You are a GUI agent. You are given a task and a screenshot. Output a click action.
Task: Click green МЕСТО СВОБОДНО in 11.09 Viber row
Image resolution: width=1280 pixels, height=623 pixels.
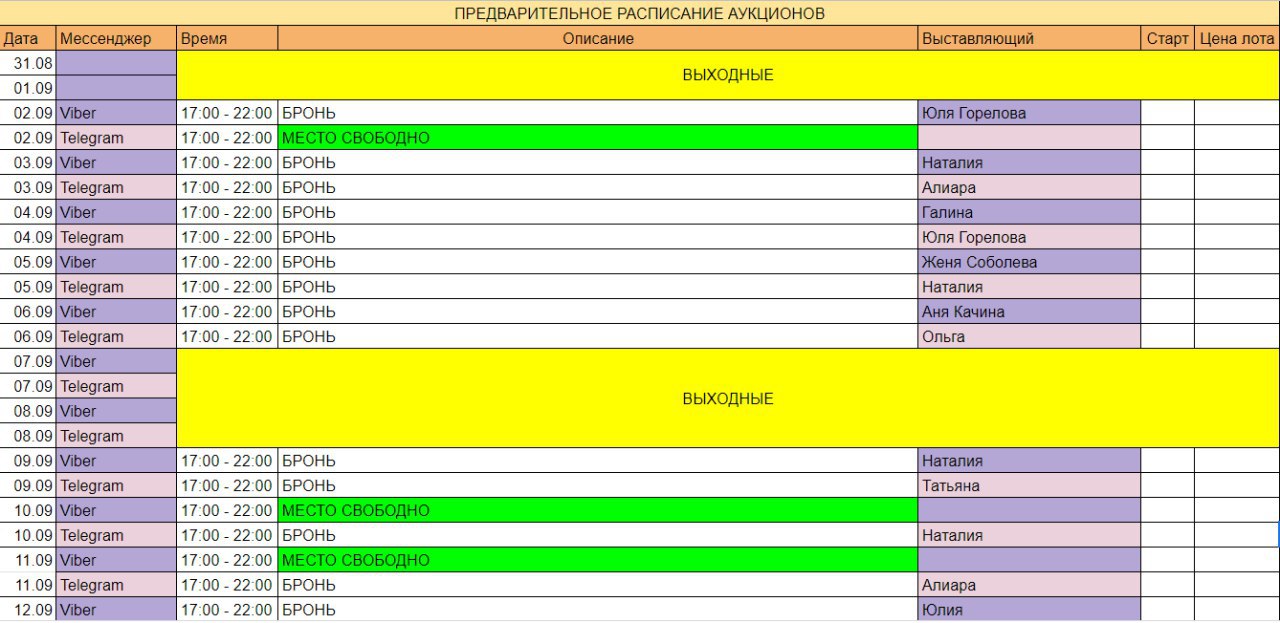[598, 560]
